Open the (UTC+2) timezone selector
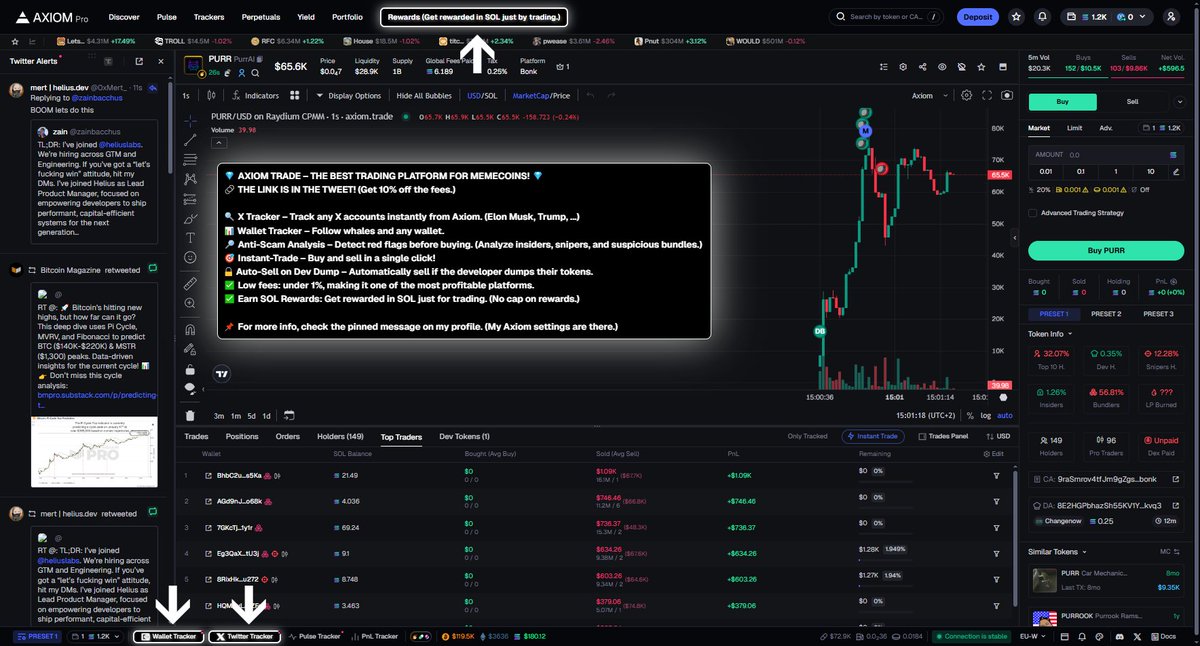The width and height of the screenshot is (1200, 646). [x=926, y=415]
